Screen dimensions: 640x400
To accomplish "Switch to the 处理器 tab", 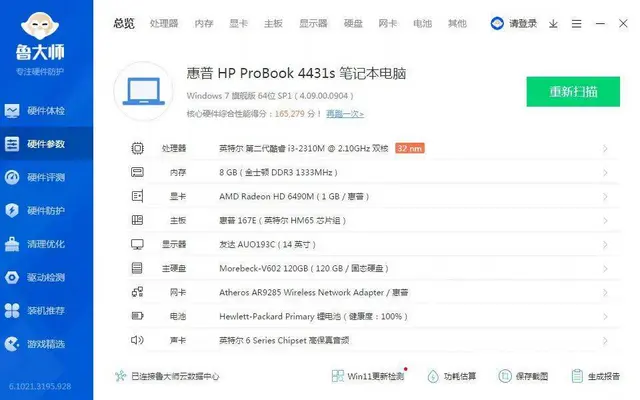I will (164, 24).
